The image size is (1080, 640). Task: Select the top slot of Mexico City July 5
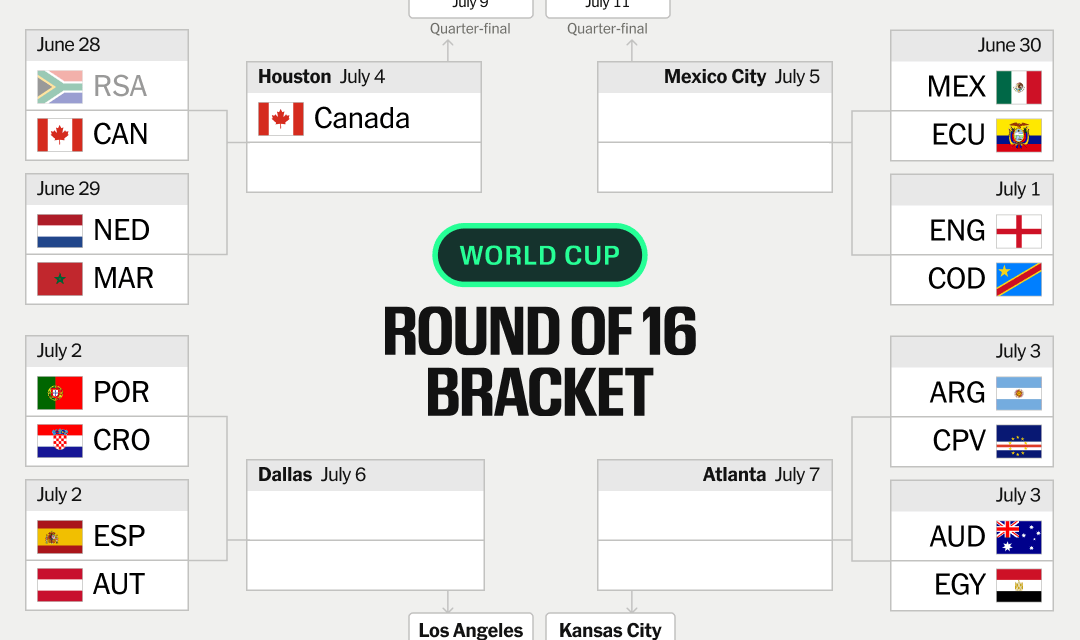pyautogui.click(x=715, y=118)
